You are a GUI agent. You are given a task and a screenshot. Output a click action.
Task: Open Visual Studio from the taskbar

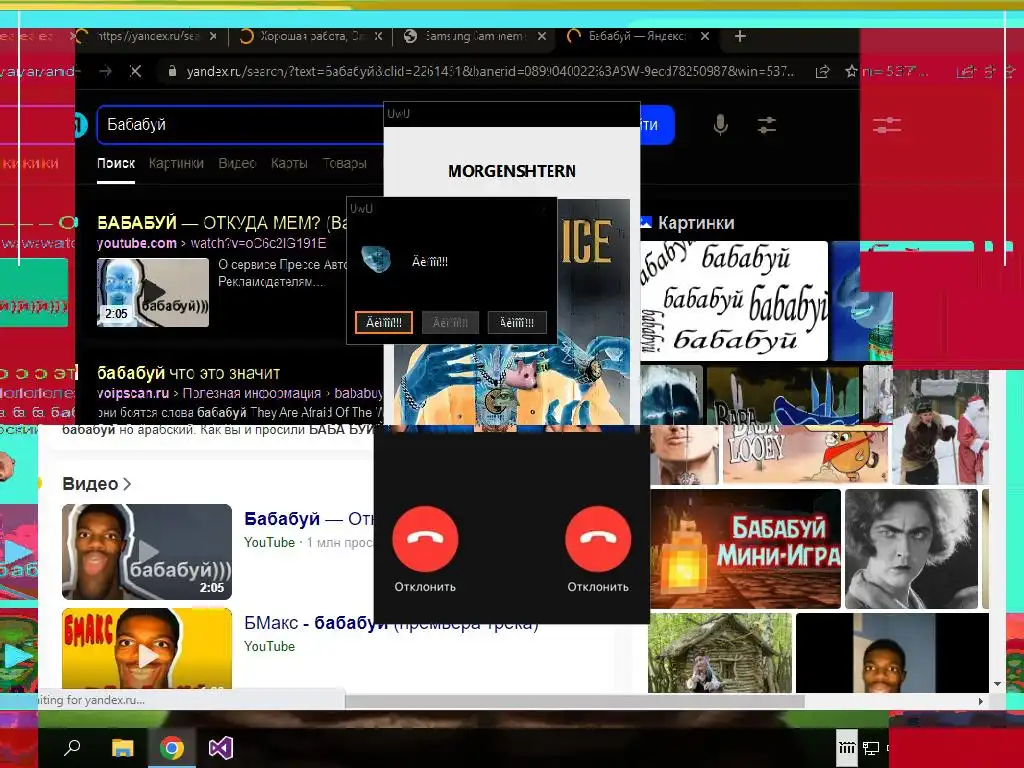click(x=221, y=747)
